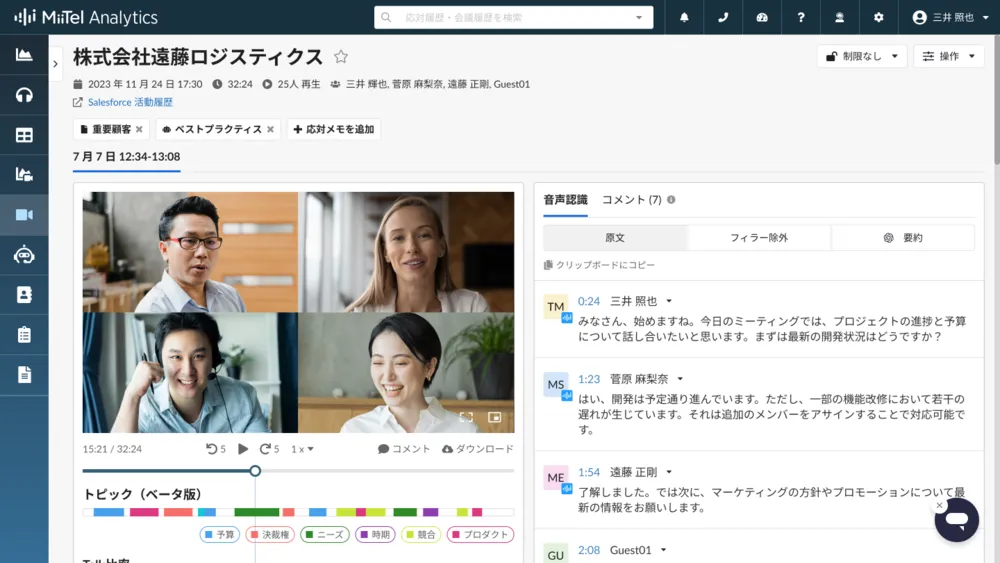This screenshot has height=563, width=1000.
Task: Toggle the ニーズ topic filter
Action: [x=323, y=535]
